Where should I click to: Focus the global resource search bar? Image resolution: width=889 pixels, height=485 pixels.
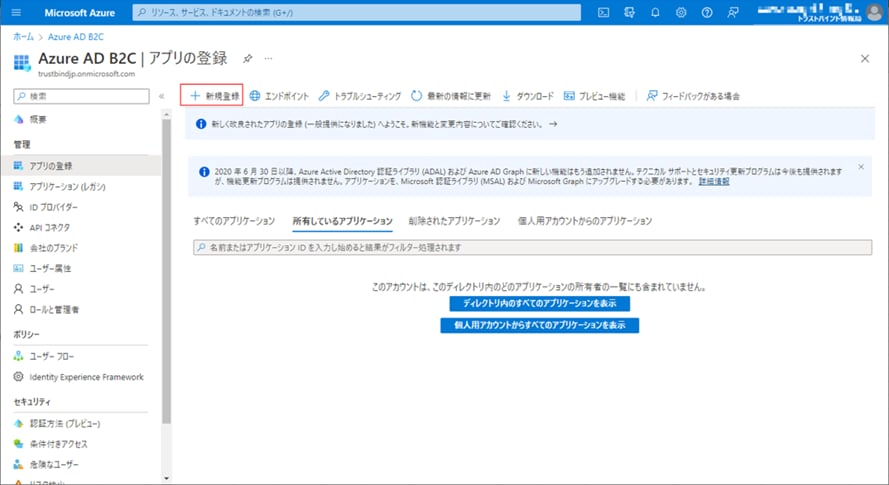pyautogui.click(x=357, y=12)
